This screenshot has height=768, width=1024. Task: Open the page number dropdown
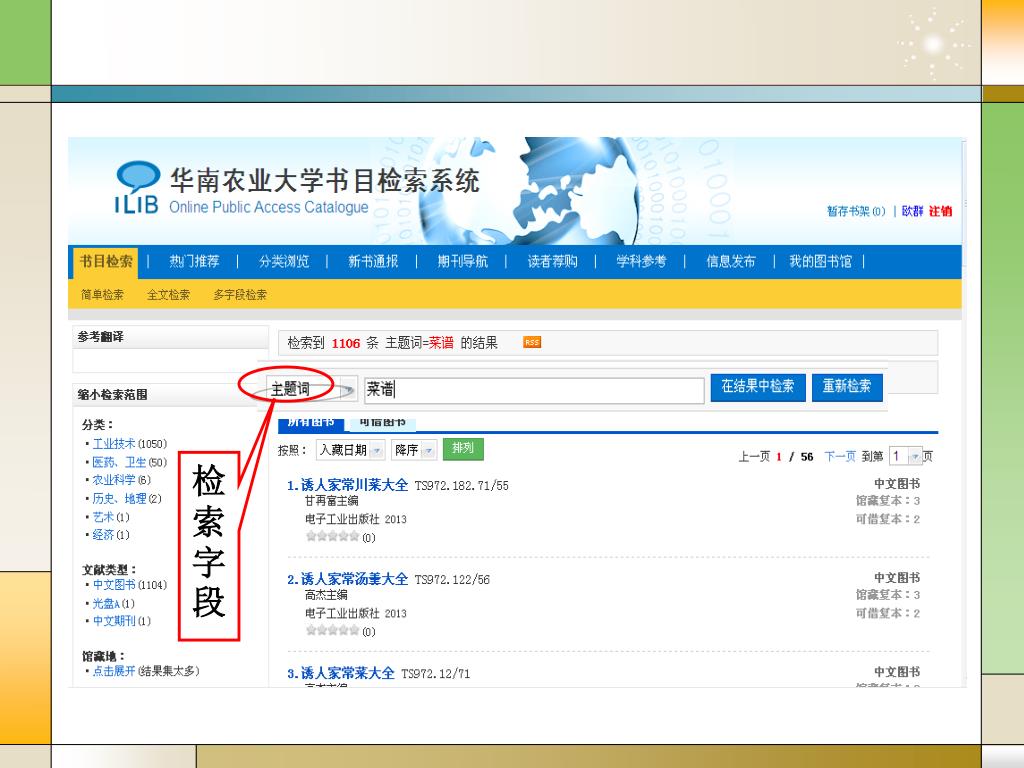905,456
